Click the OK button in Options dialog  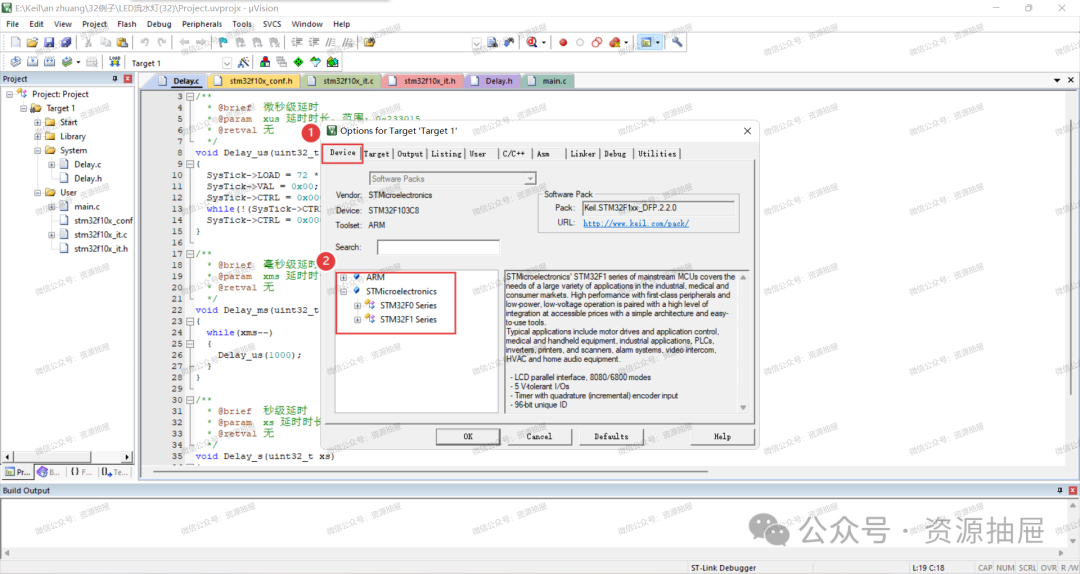(468, 436)
